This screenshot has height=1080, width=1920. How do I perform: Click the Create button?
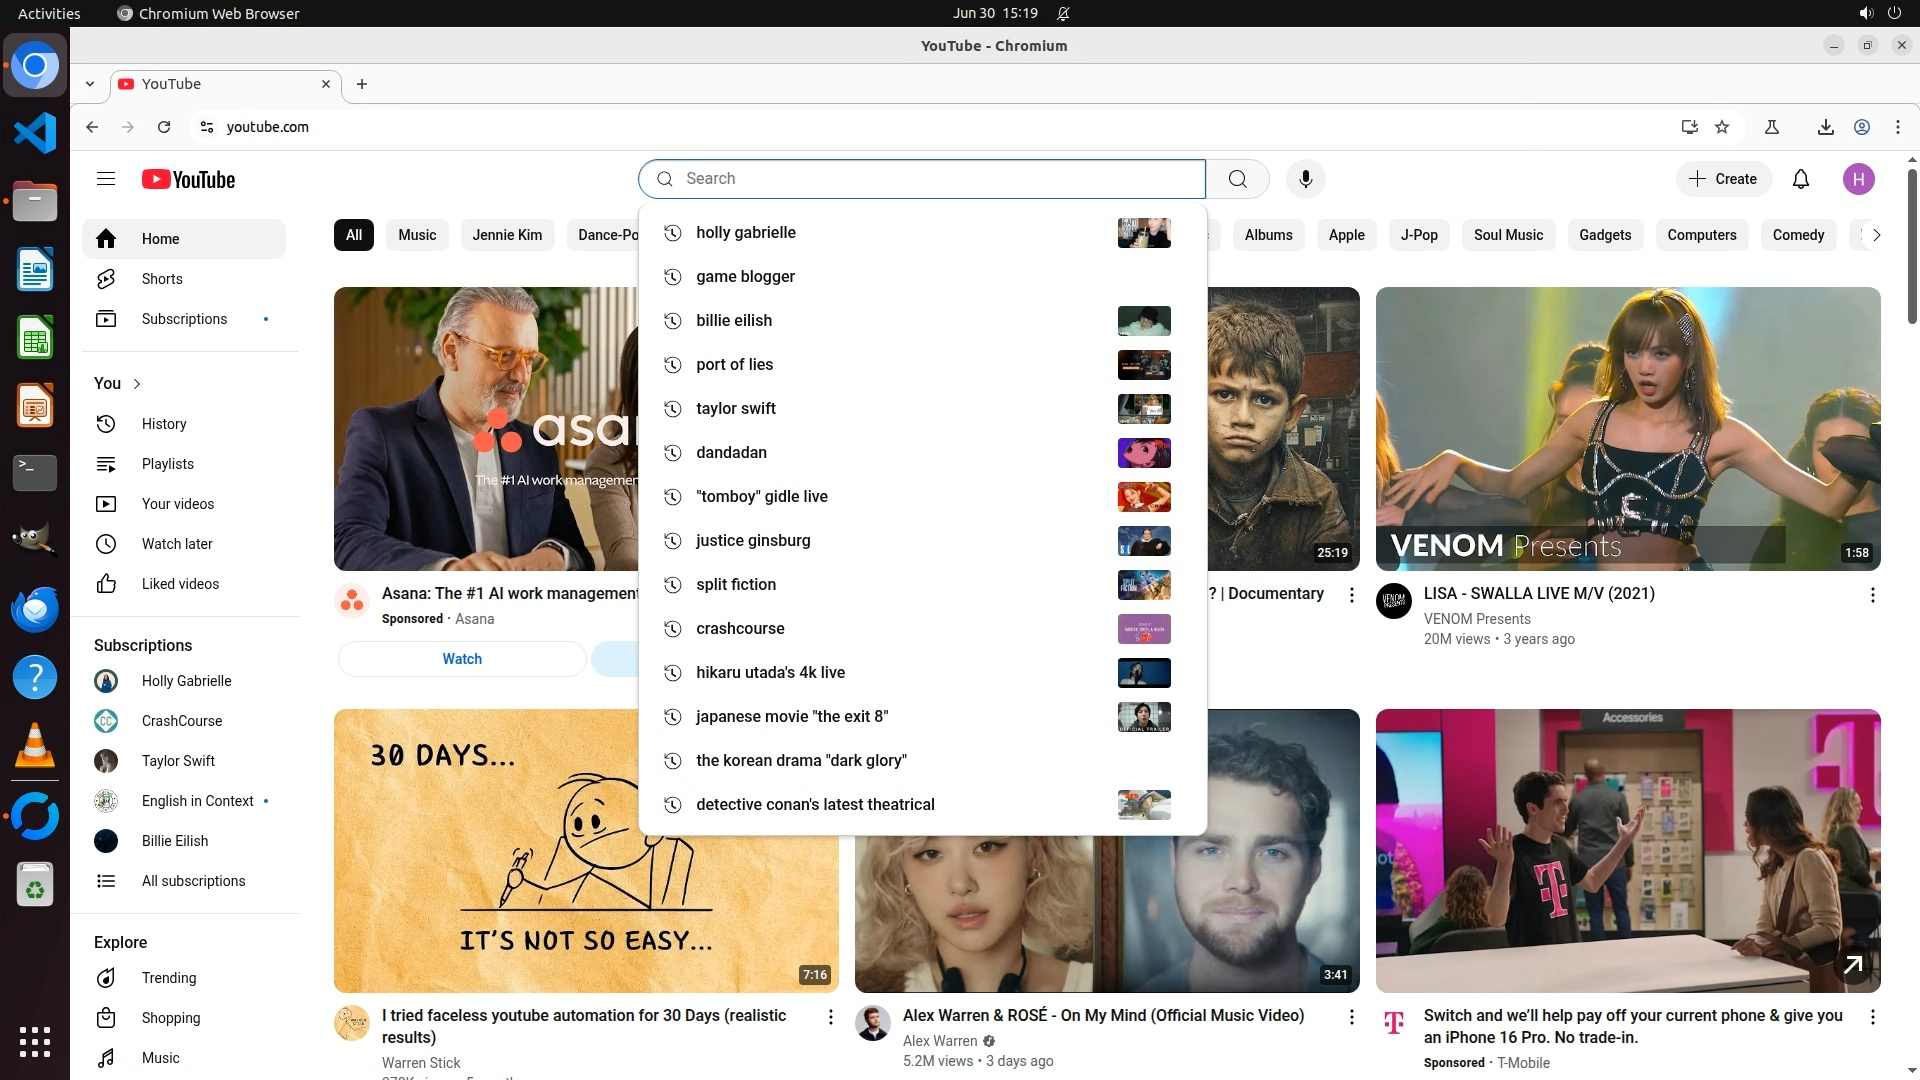(1723, 179)
